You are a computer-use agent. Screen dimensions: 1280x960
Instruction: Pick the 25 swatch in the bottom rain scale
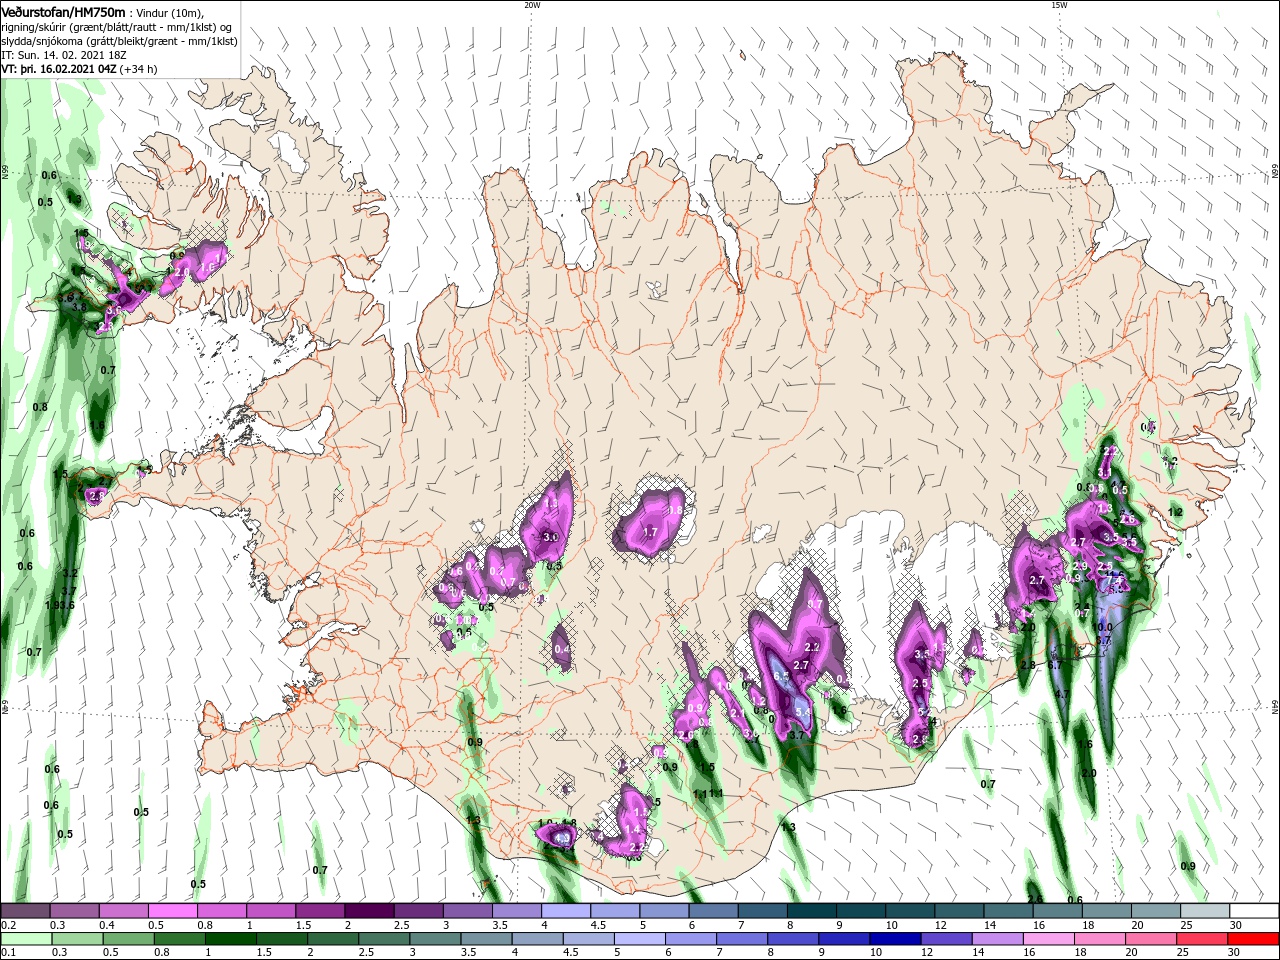1201,939
